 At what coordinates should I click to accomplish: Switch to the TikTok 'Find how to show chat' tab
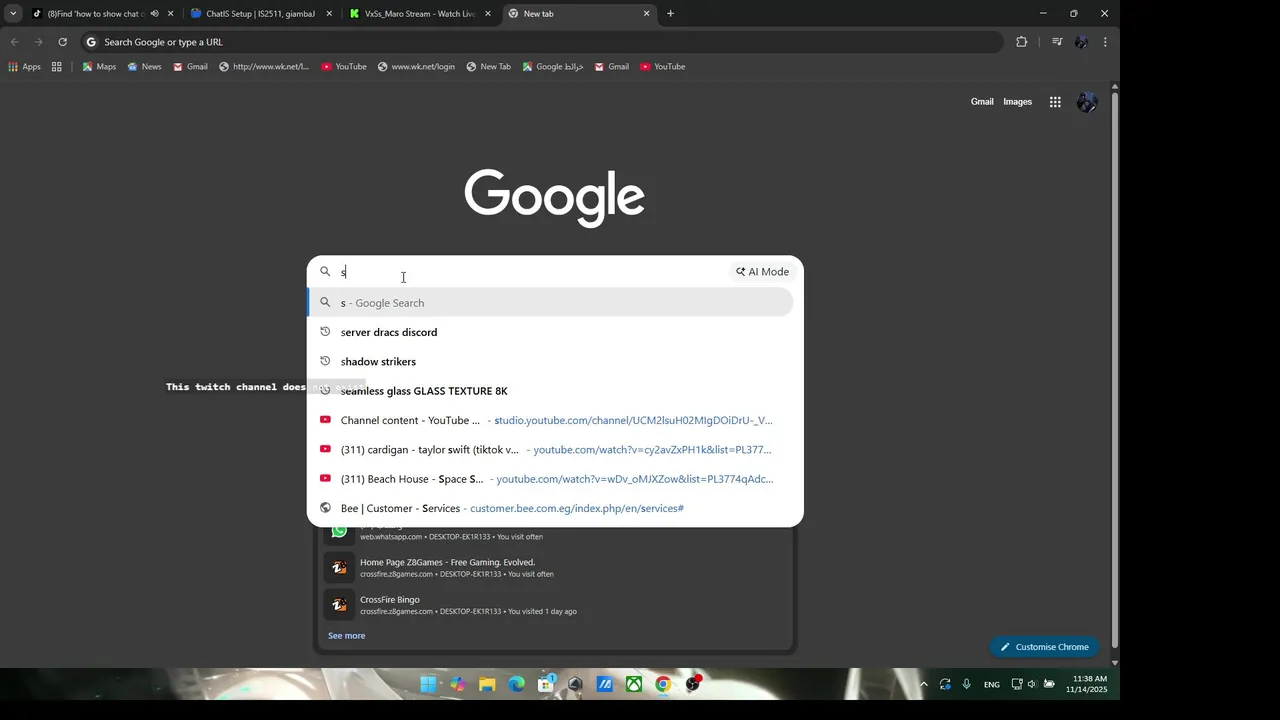102,14
